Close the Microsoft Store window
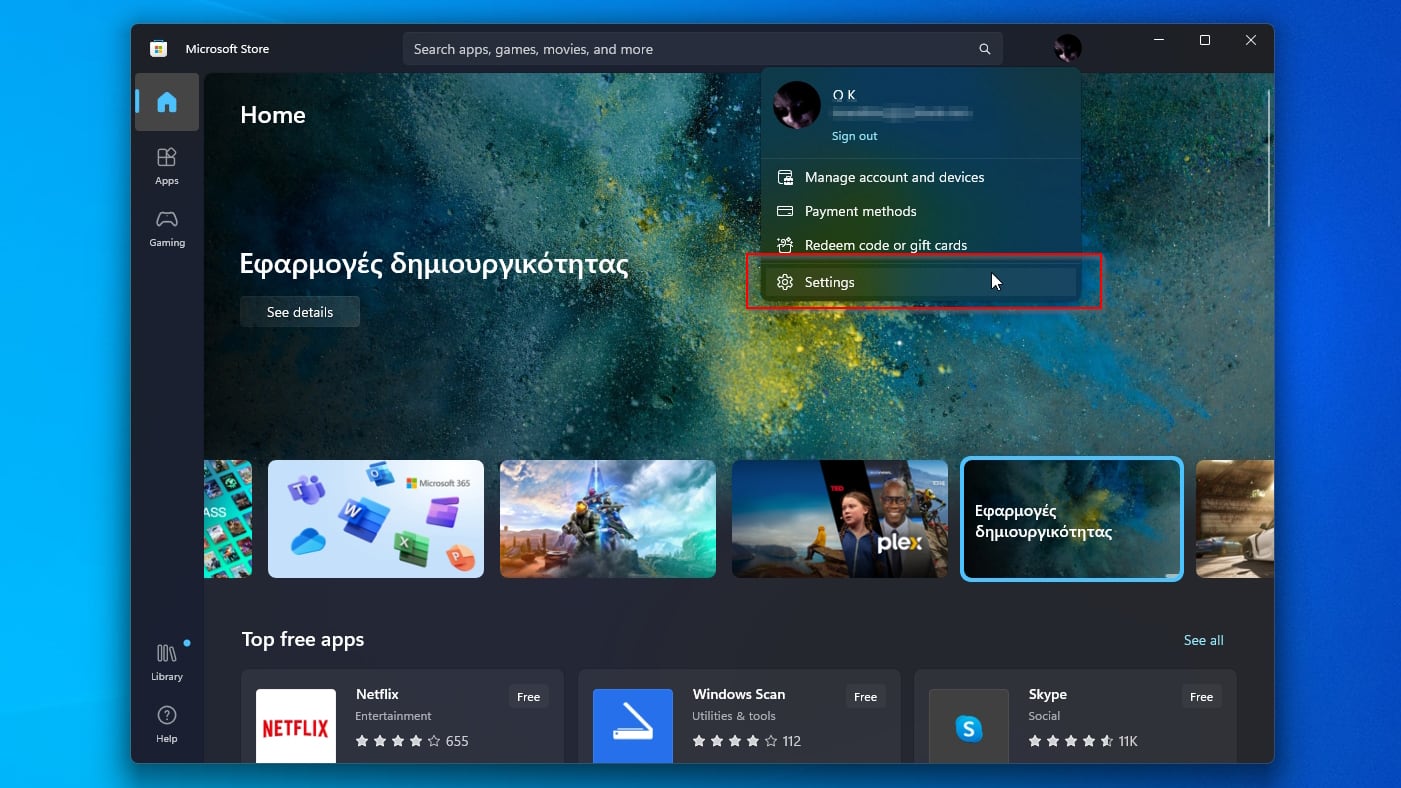This screenshot has height=788, width=1401. pos(1251,40)
